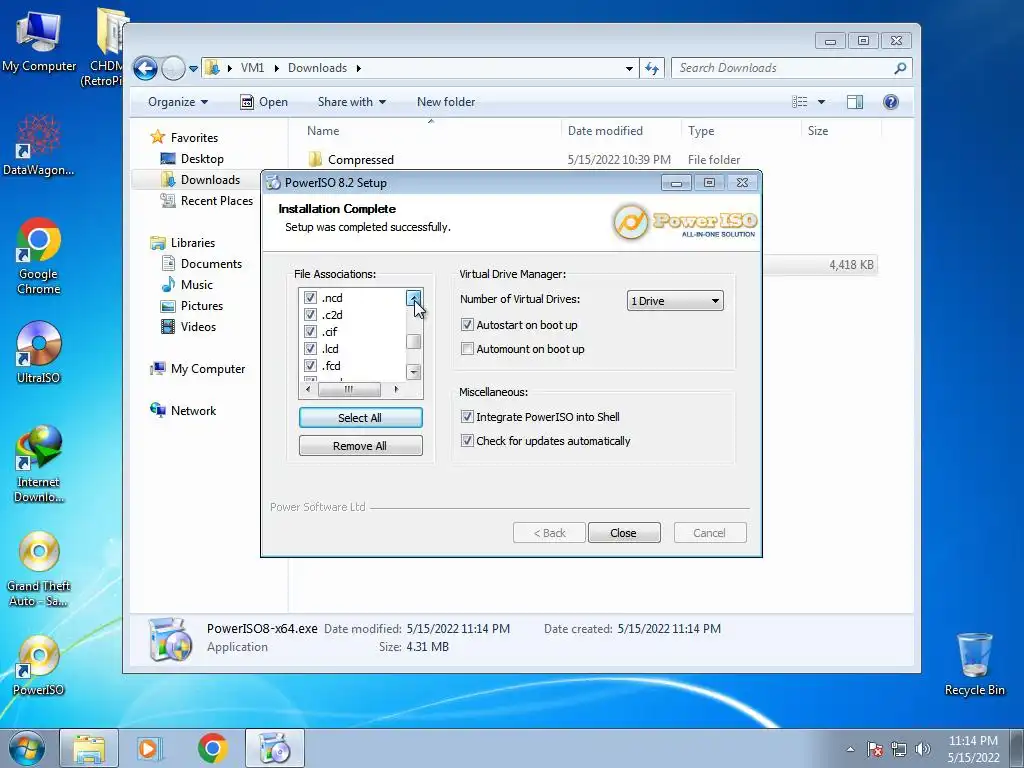Change view icon in Explorer toolbar
The image size is (1024, 768).
click(800, 102)
